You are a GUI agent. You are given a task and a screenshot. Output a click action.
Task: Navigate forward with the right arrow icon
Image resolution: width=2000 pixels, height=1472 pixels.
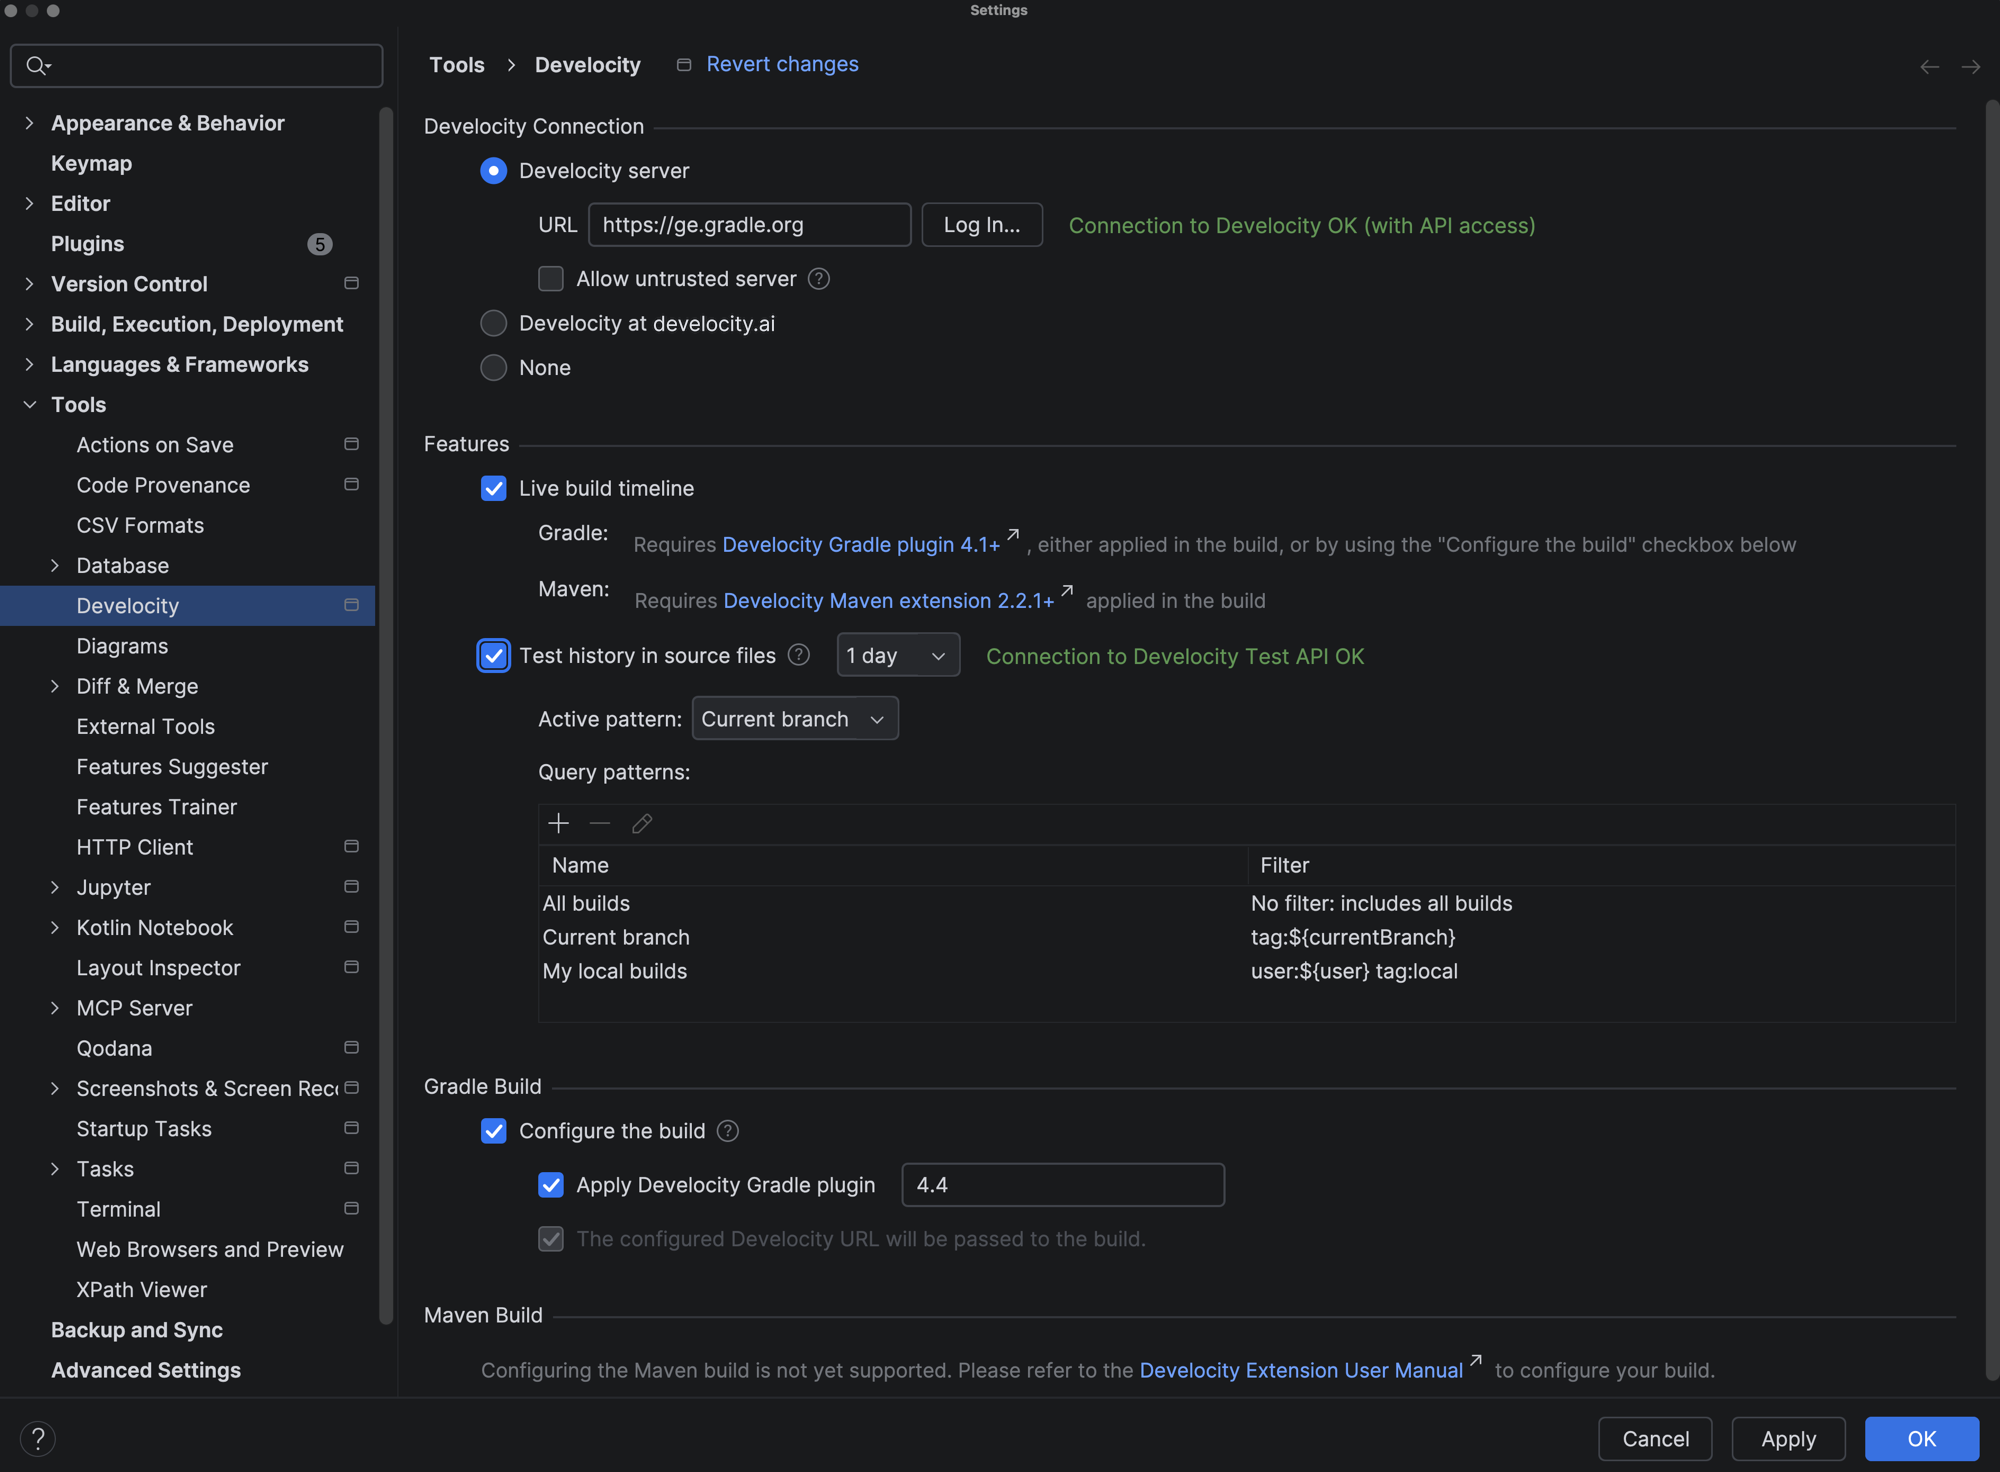(x=1971, y=67)
